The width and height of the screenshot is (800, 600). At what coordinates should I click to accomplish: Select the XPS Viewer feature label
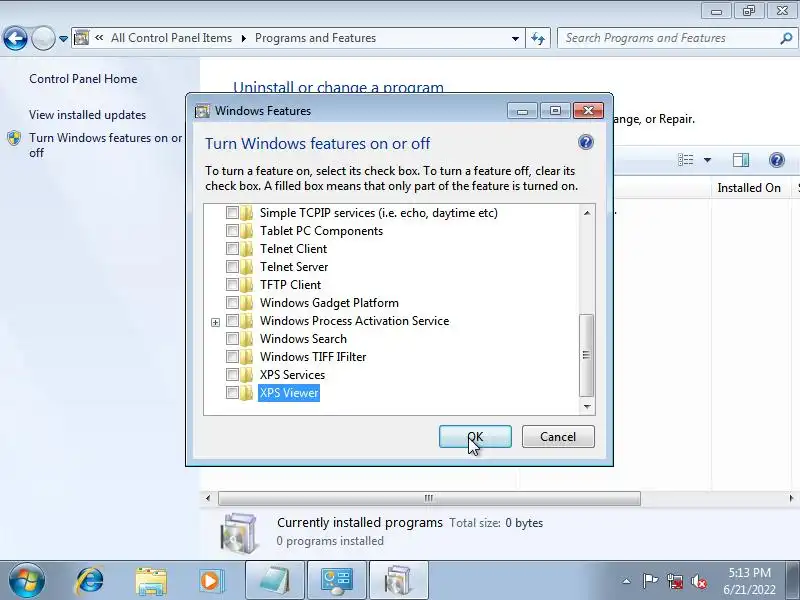[289, 393]
